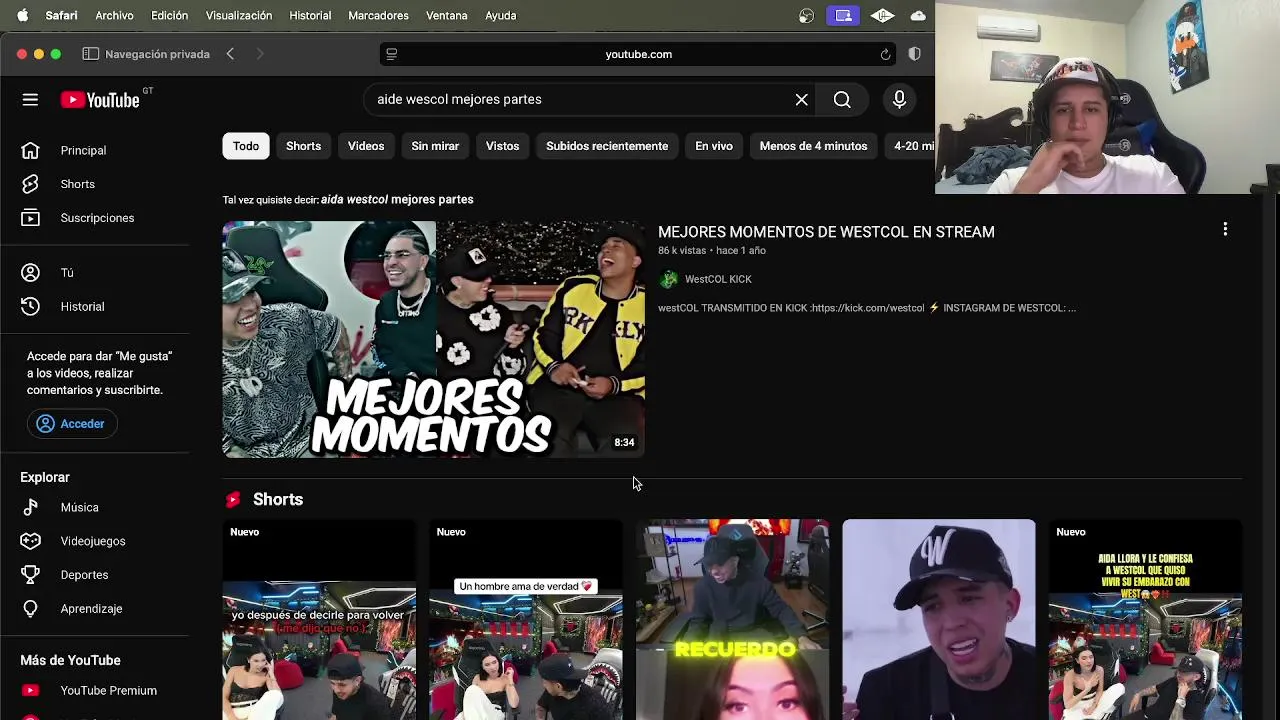Image resolution: width=1280 pixels, height=720 pixels.
Task: Select Subidos recientemente filter chip
Action: (x=607, y=146)
